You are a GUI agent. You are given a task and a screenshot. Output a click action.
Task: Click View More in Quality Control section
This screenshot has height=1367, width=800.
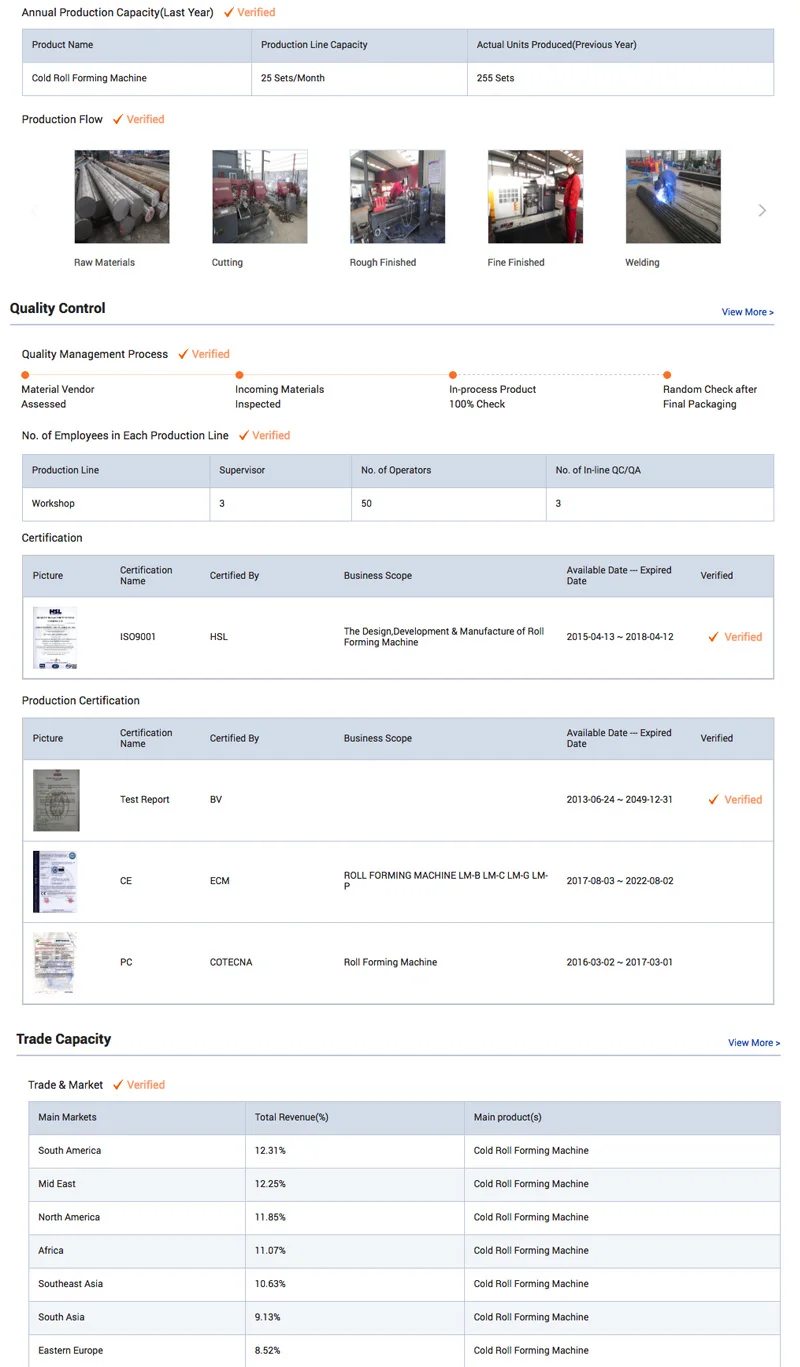tap(747, 312)
